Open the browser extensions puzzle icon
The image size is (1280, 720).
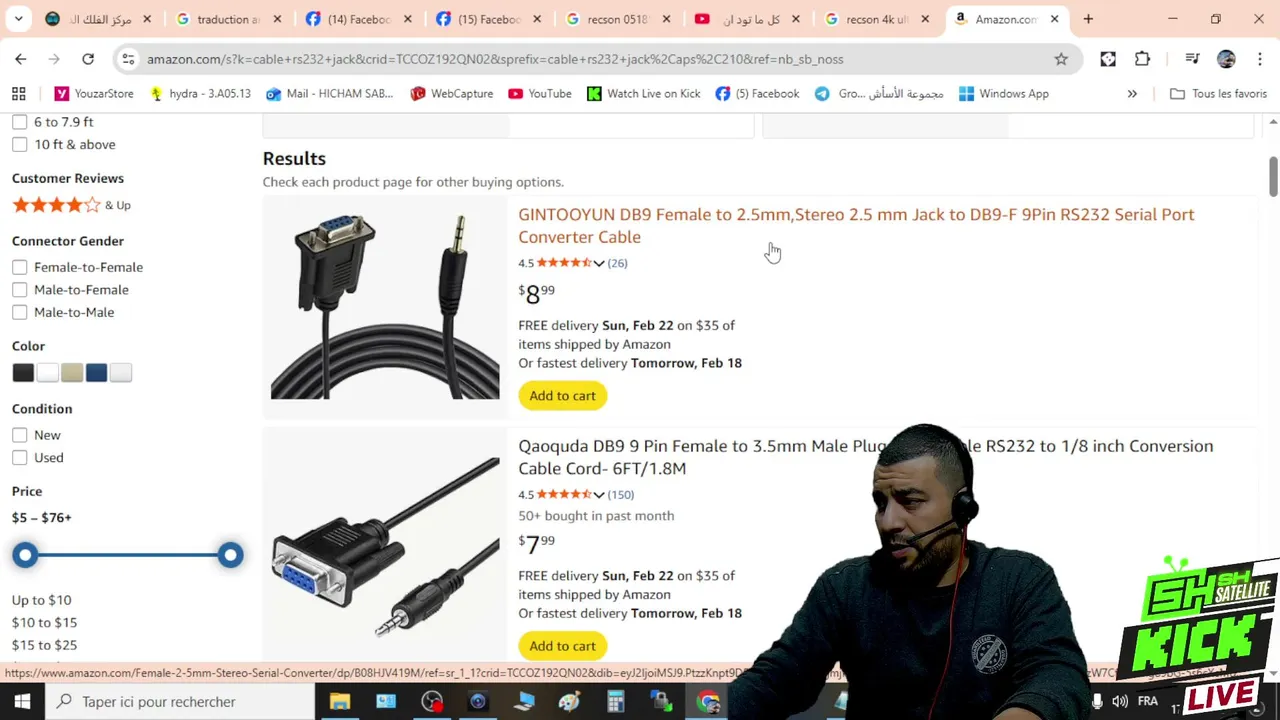[x=1142, y=59]
